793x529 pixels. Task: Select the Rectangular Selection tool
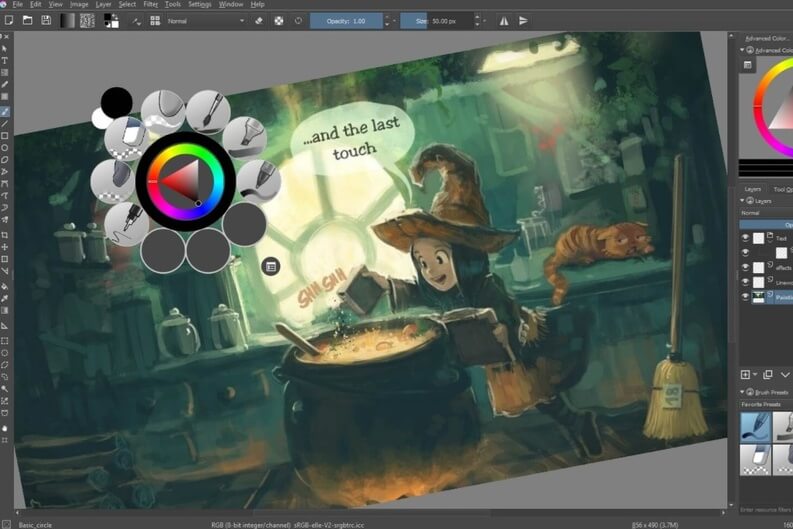5,341
